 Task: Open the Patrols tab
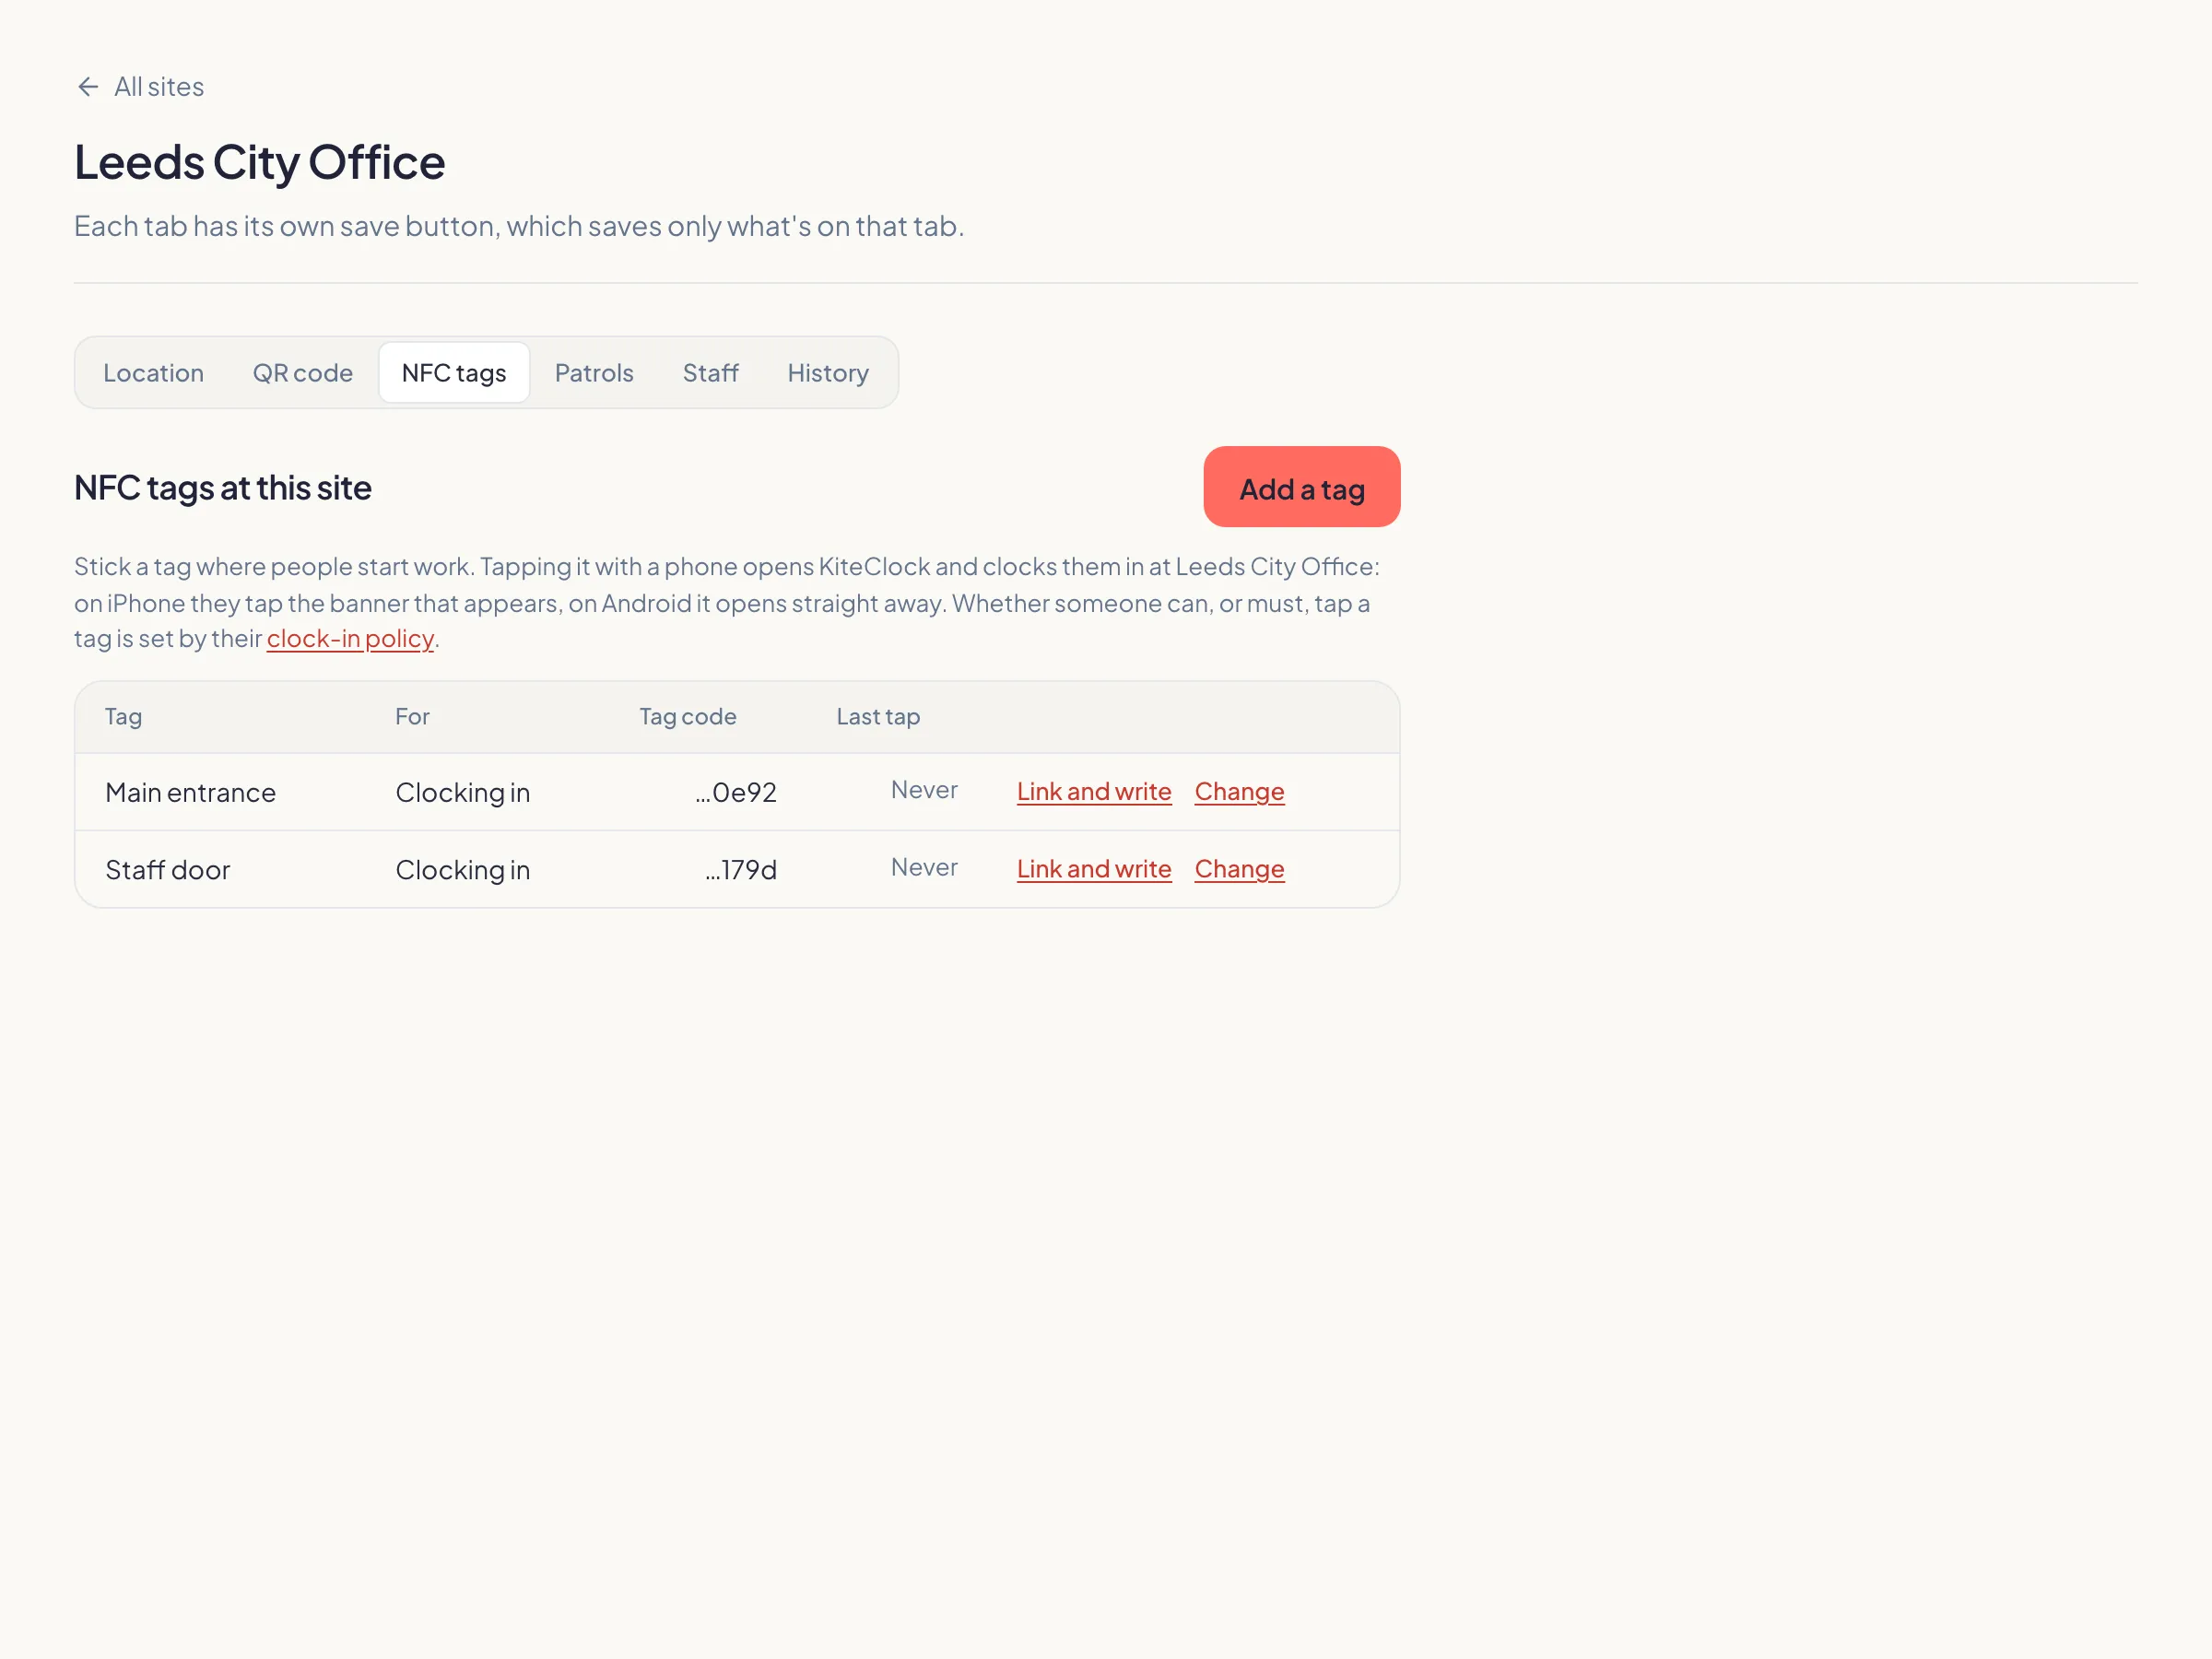point(594,373)
